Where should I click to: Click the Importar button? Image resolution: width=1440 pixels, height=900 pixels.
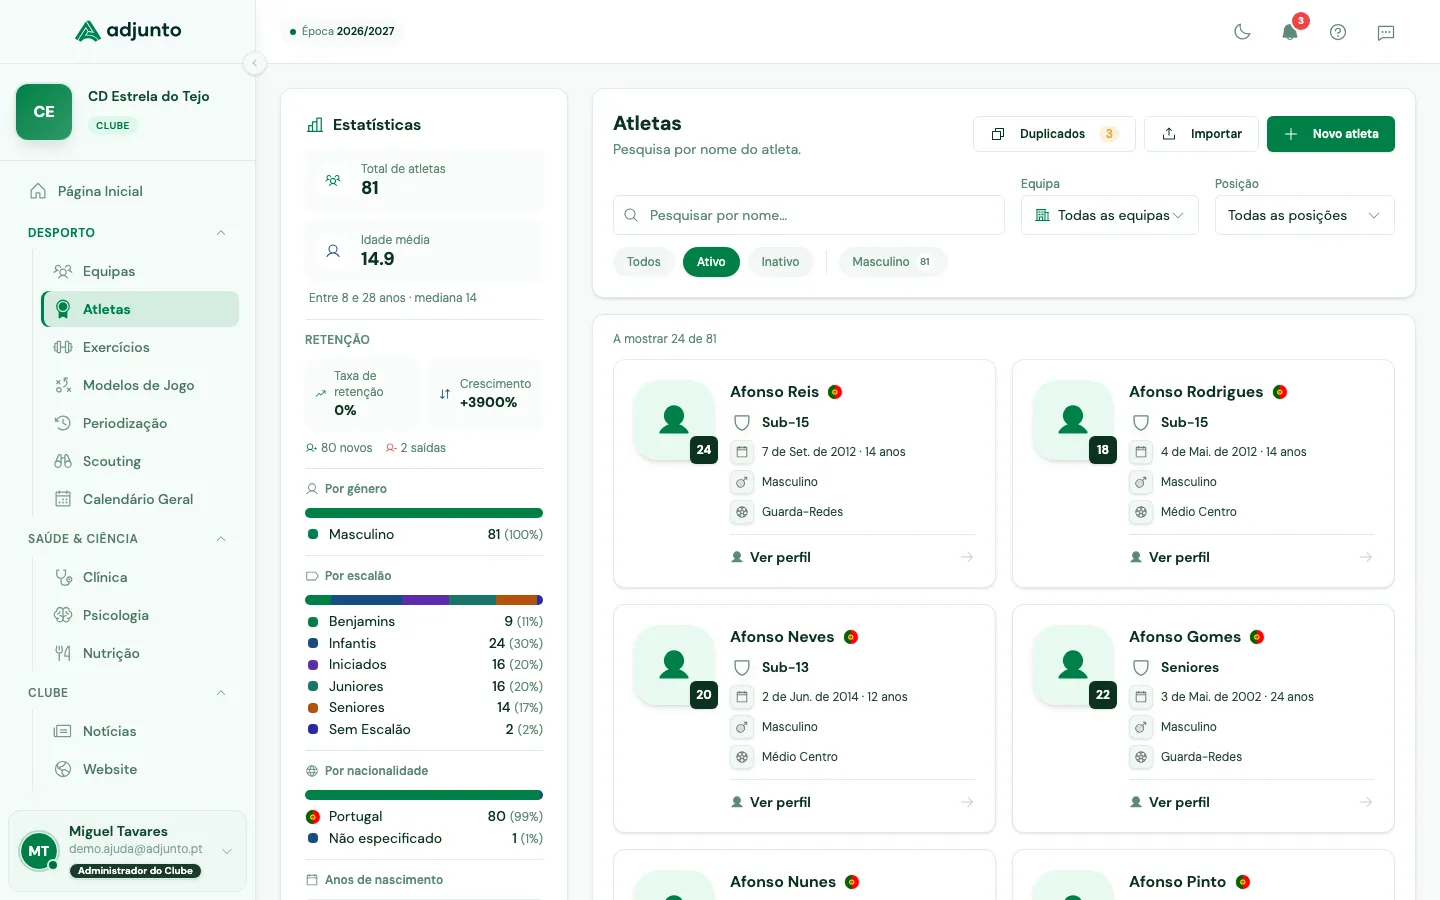[x=1201, y=134]
